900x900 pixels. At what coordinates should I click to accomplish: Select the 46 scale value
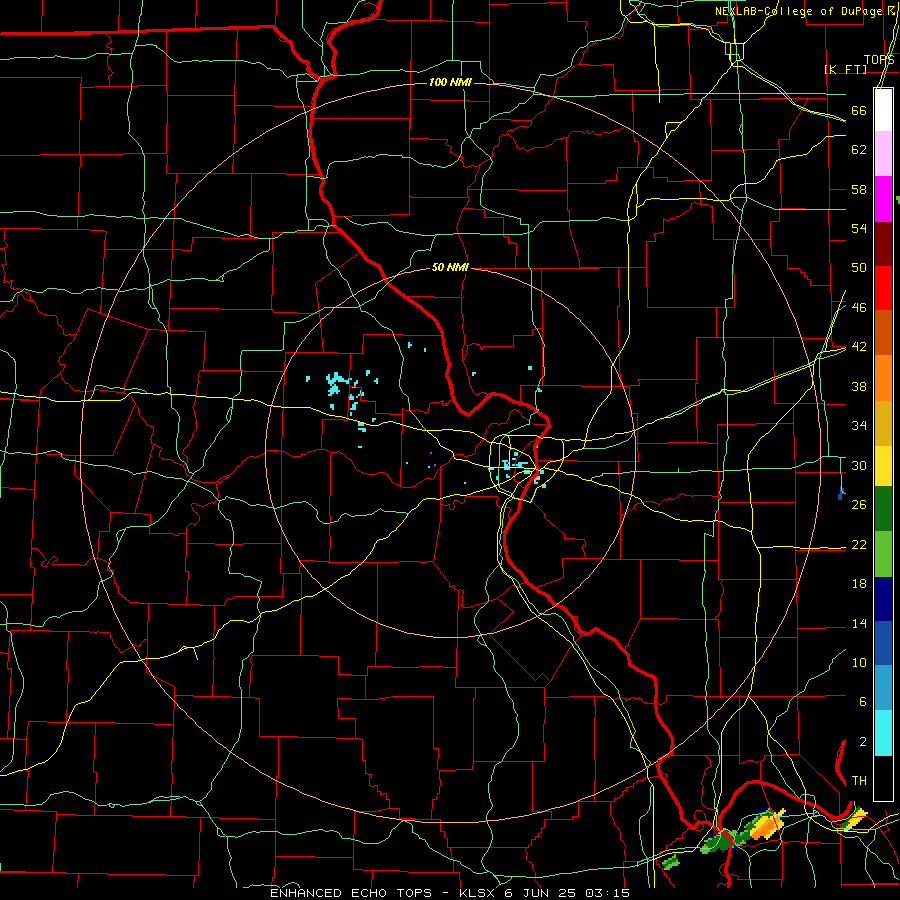click(859, 308)
